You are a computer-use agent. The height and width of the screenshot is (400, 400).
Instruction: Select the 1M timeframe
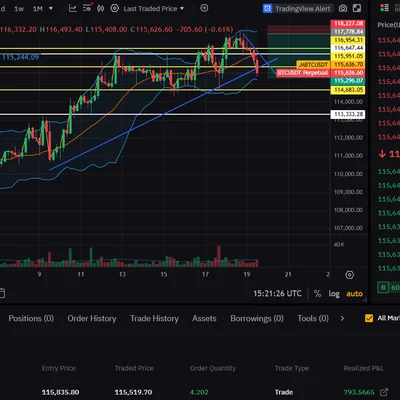(38, 9)
